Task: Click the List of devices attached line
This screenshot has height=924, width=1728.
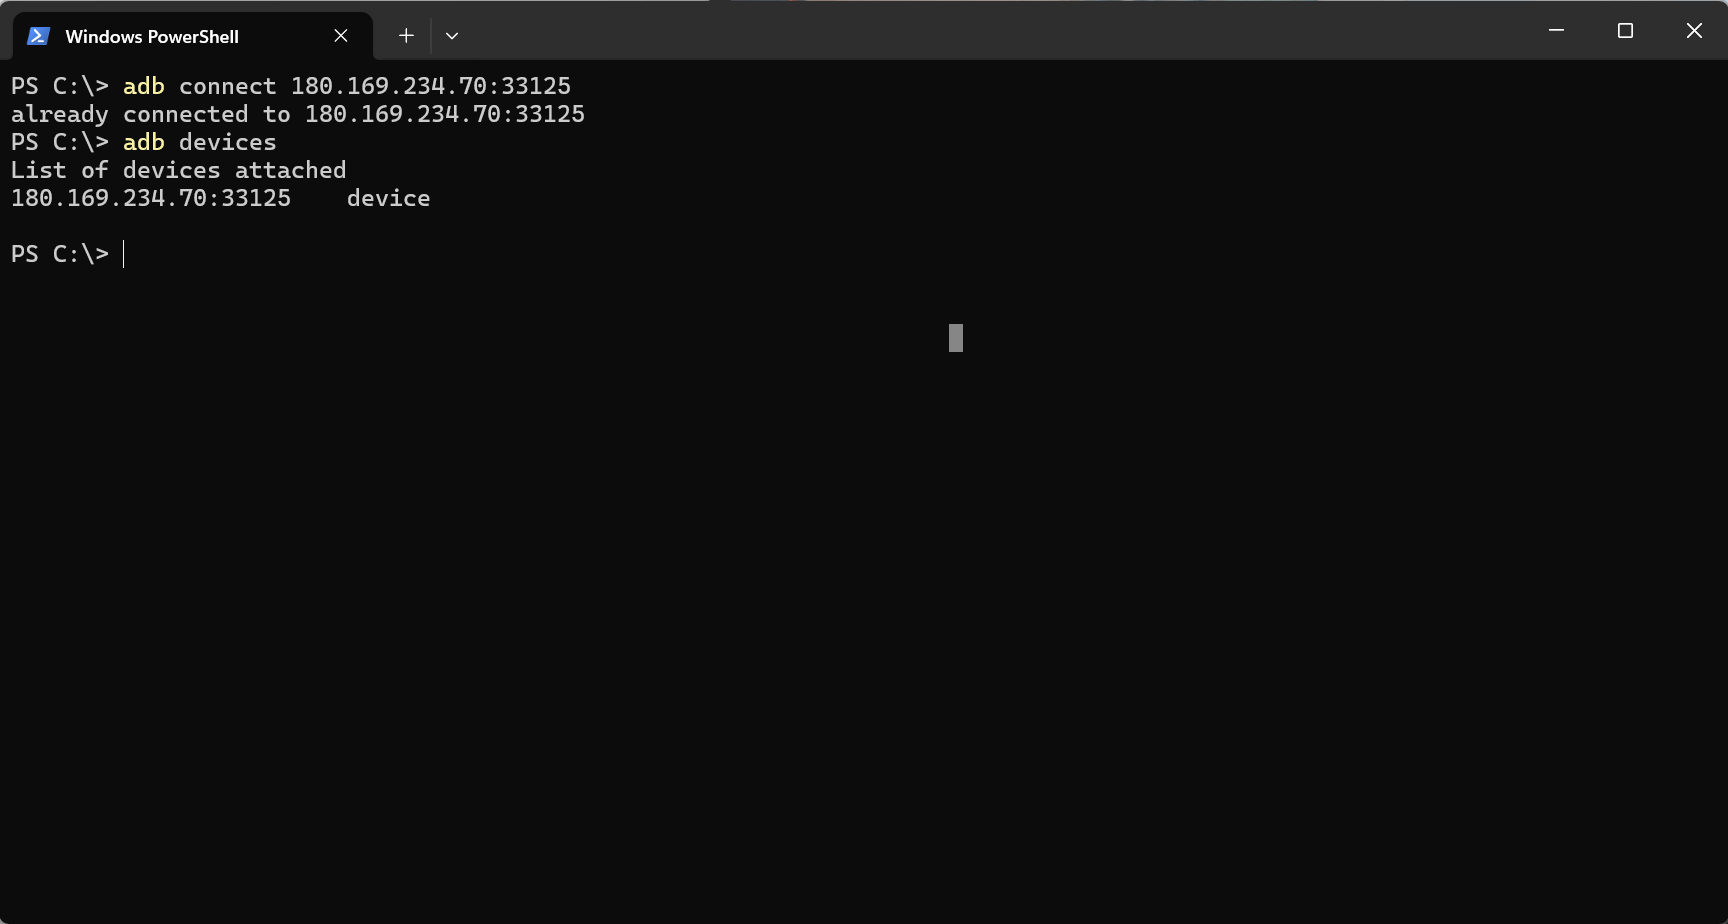Action: point(179,170)
